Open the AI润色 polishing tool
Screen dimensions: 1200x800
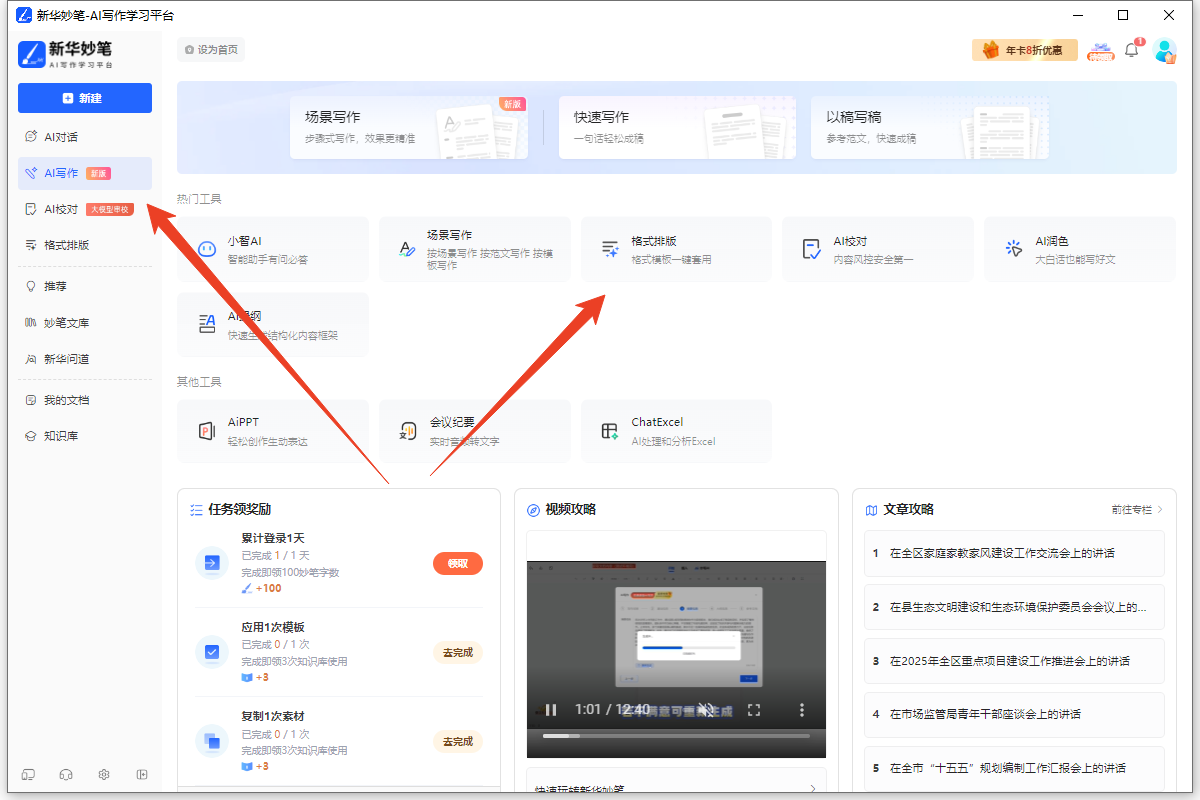pos(1078,248)
